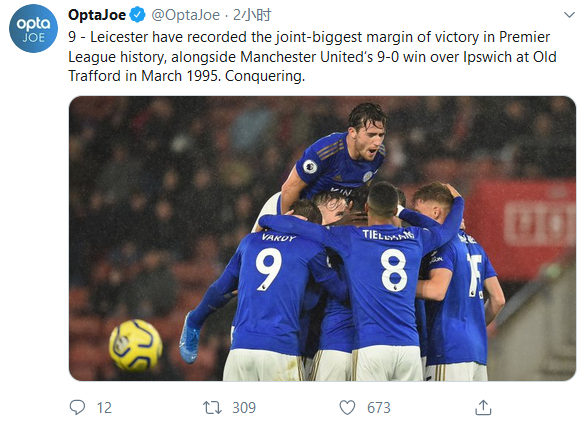Click the retweet count 309

(x=244, y=408)
